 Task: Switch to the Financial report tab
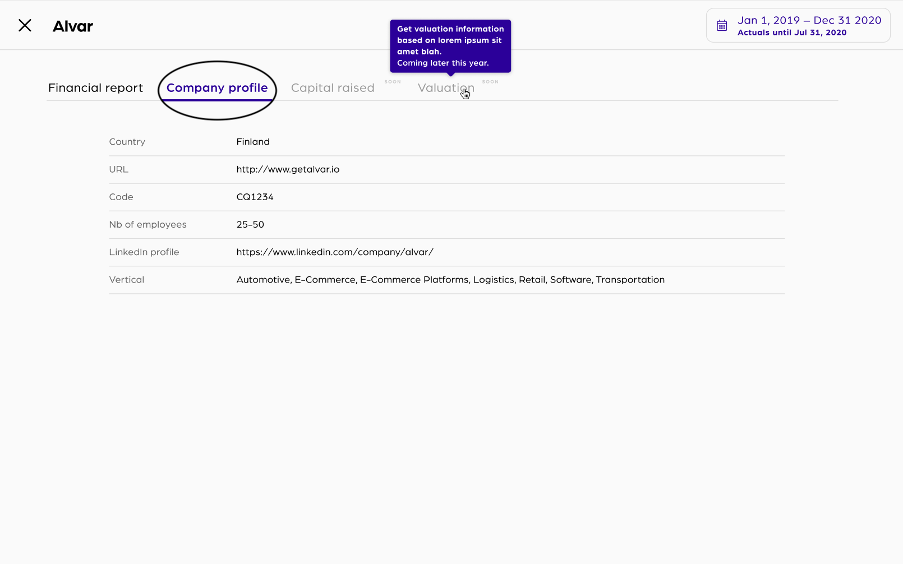pos(95,88)
